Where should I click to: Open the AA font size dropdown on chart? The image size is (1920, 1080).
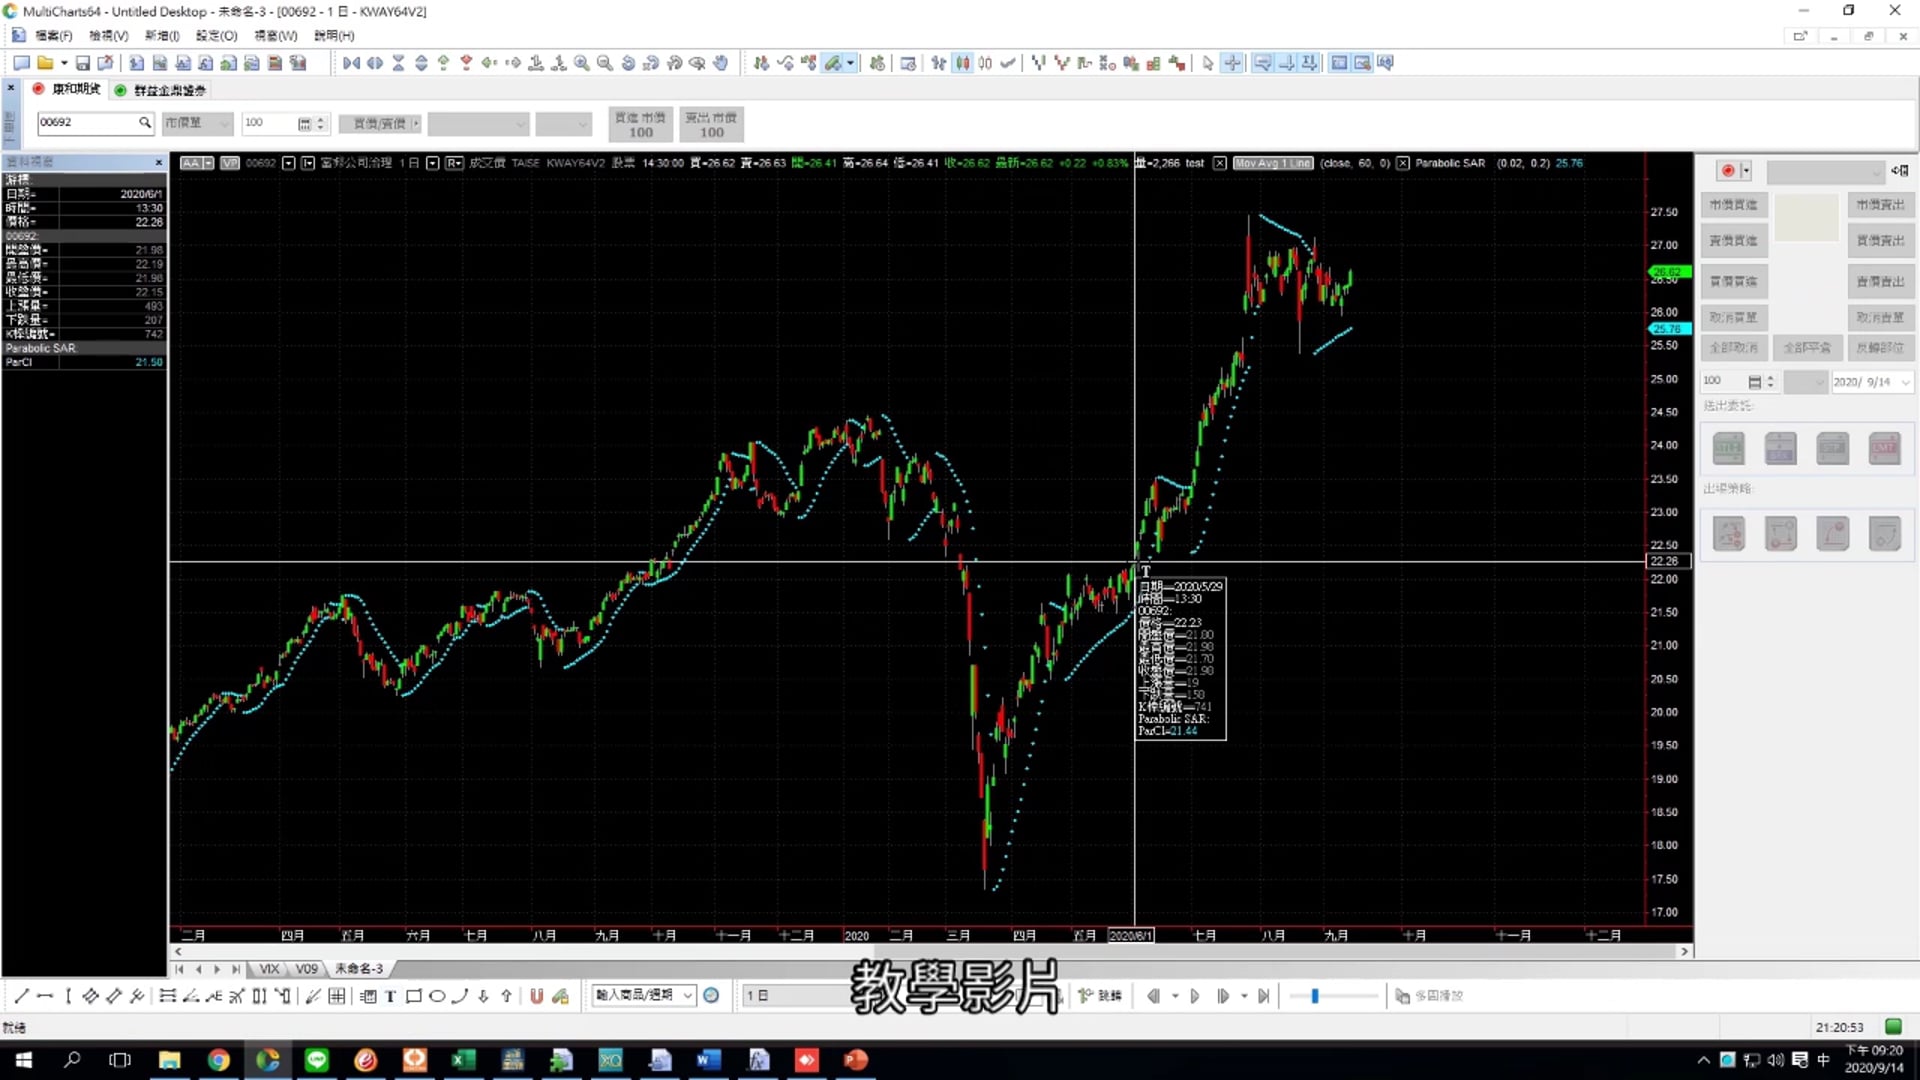pos(208,163)
